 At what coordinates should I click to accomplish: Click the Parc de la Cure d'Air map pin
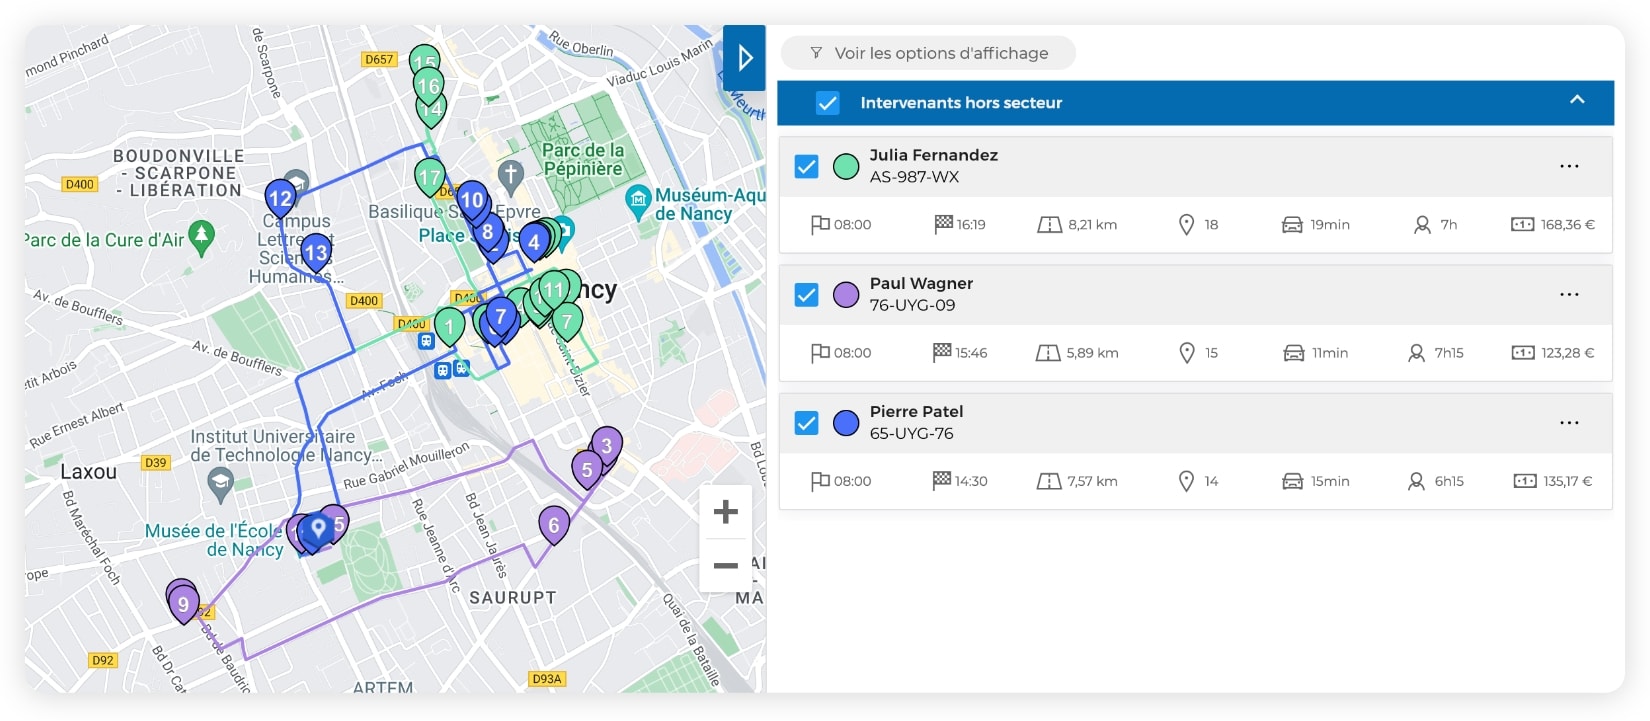pos(202,237)
